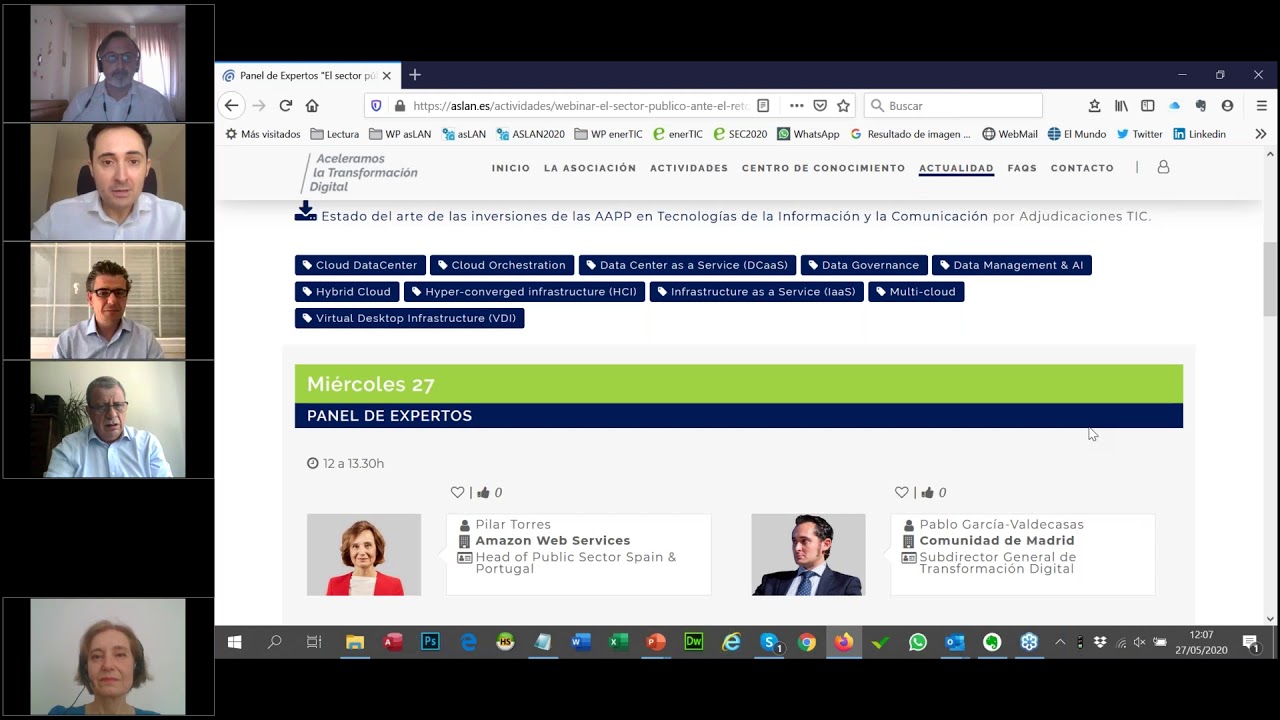Open Pilar Torres photo thumbnail

(x=364, y=555)
